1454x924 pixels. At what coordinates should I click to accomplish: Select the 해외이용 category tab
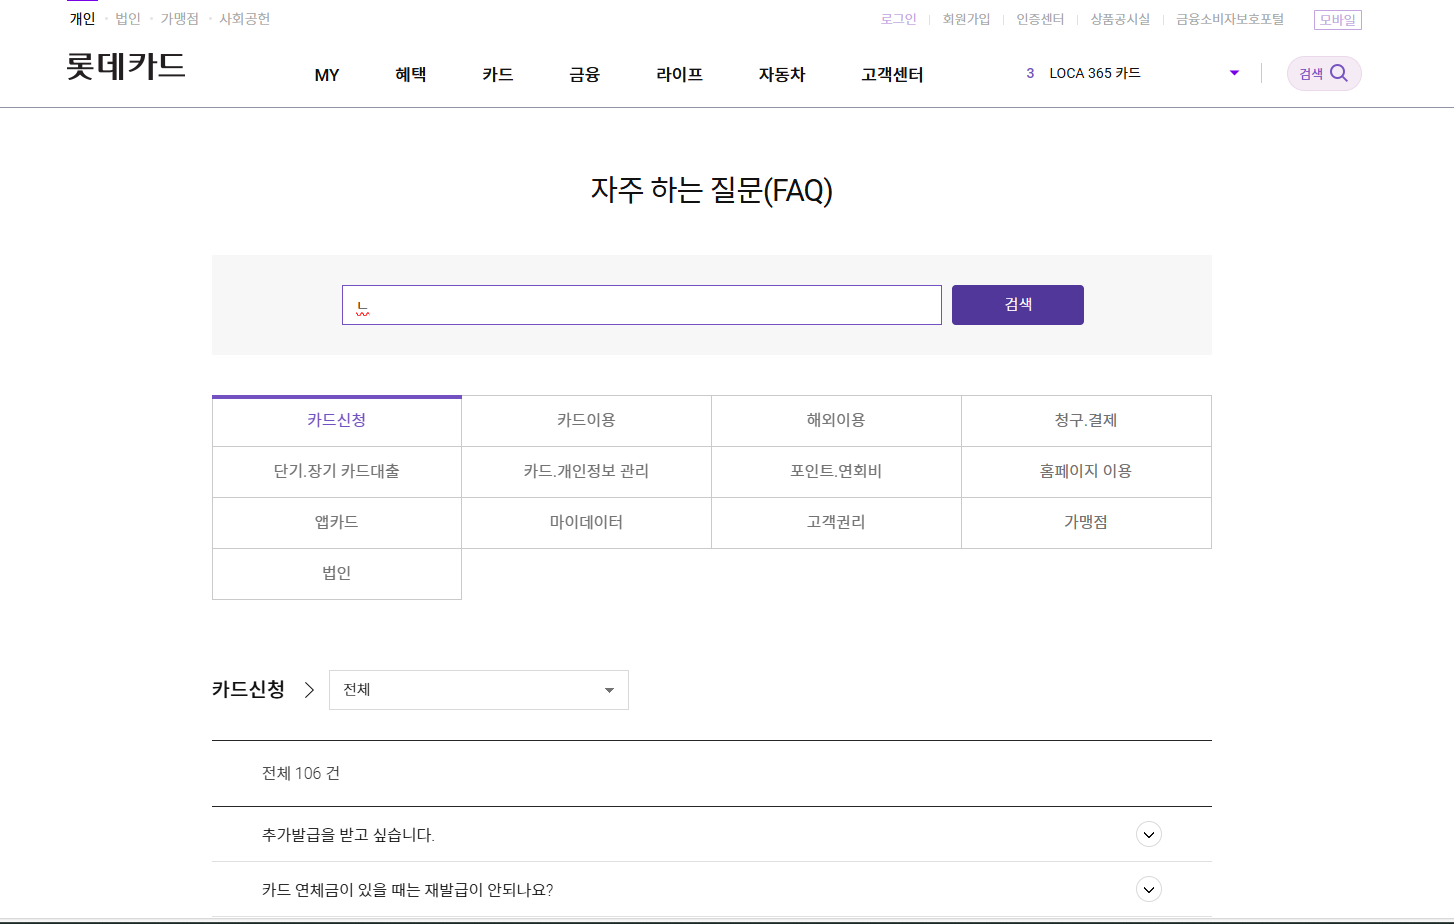(835, 420)
